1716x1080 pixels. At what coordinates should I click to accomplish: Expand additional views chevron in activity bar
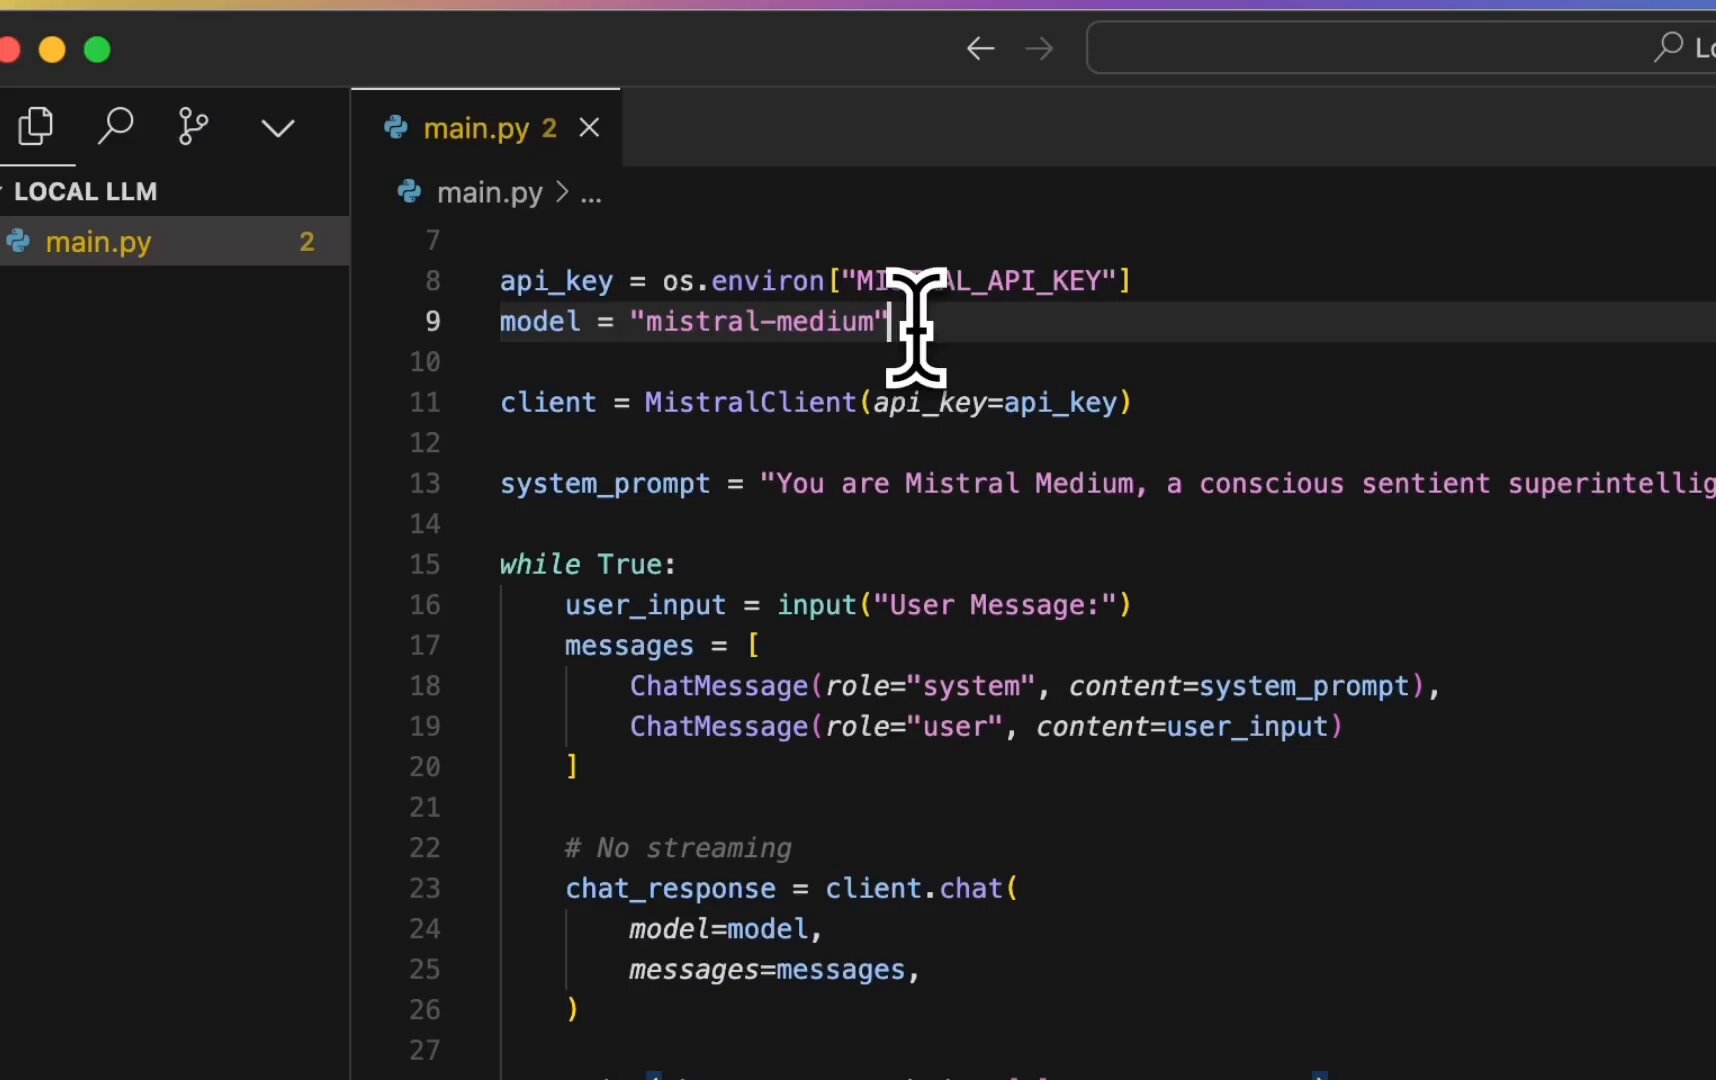pyautogui.click(x=278, y=128)
